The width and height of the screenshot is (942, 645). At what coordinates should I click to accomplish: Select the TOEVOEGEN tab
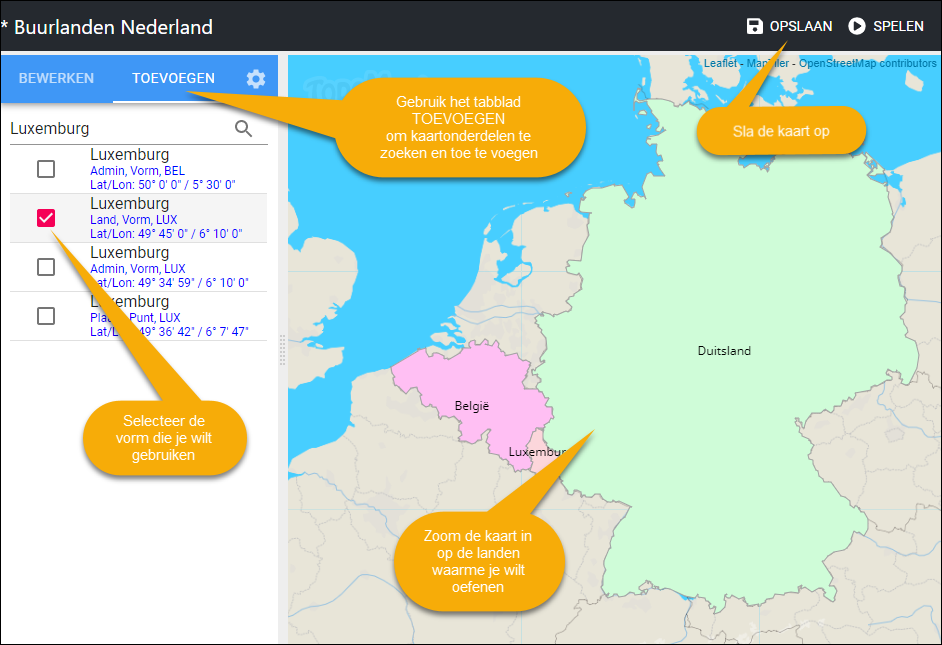(173, 78)
